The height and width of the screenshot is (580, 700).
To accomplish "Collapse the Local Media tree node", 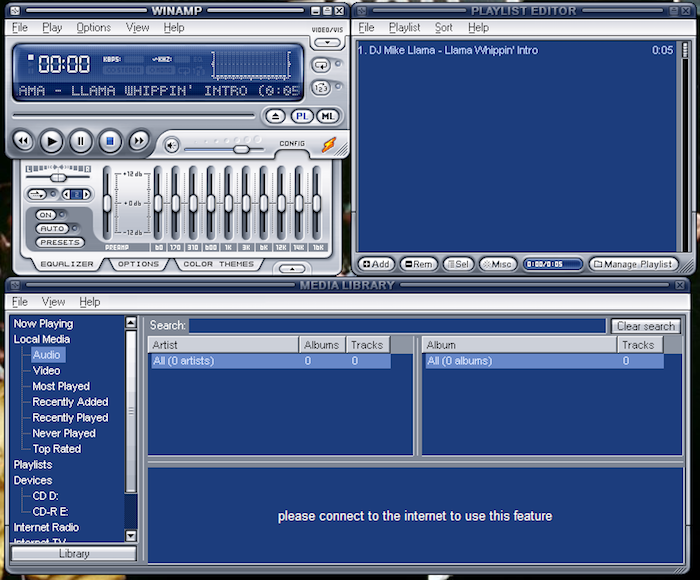I will (42, 339).
